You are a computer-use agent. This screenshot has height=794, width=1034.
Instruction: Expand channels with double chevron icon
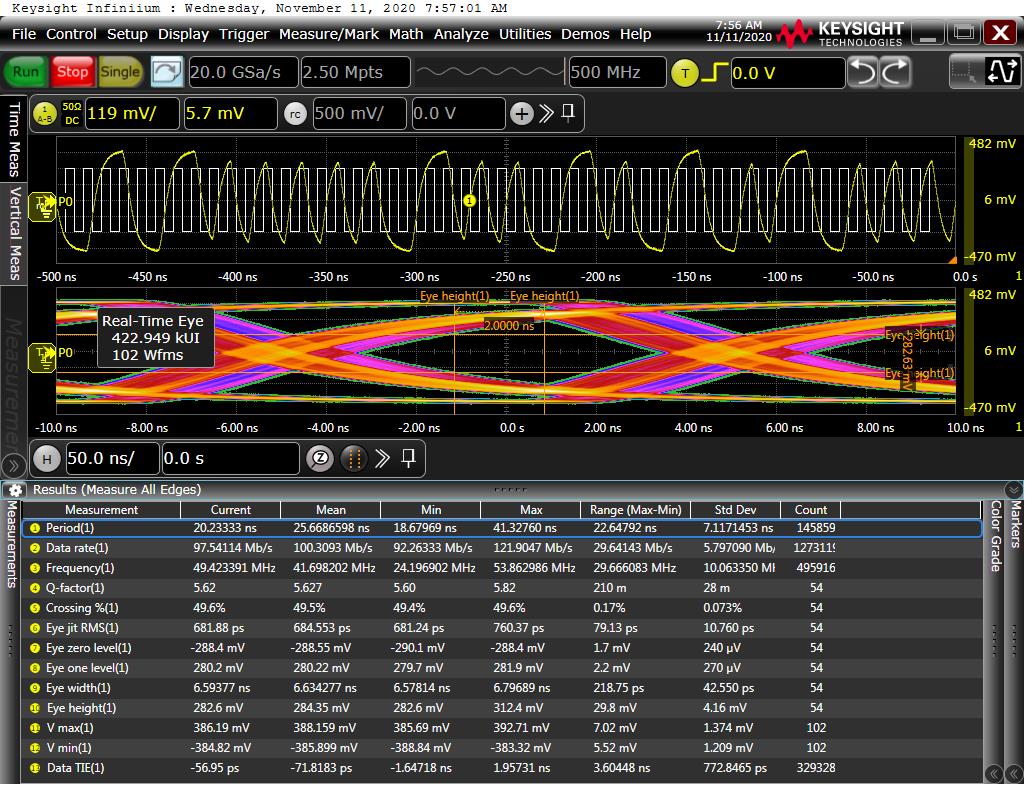click(x=546, y=113)
